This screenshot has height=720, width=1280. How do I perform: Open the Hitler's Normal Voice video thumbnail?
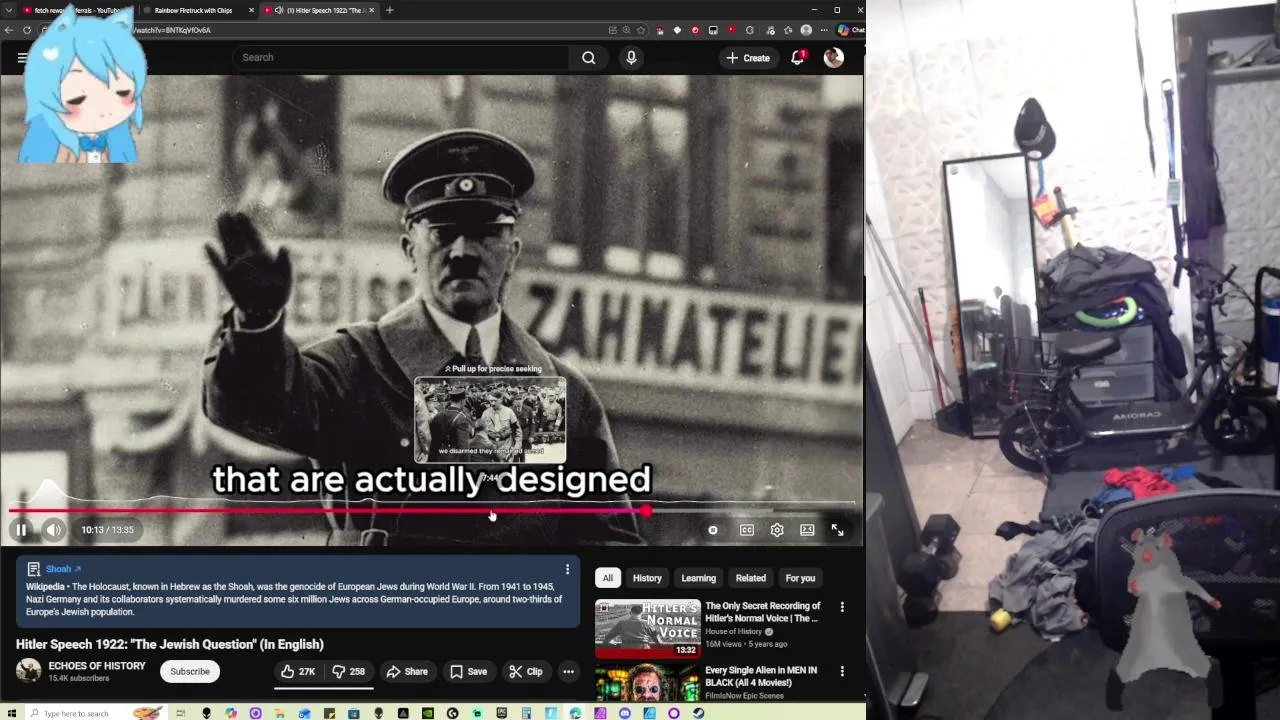pos(648,628)
